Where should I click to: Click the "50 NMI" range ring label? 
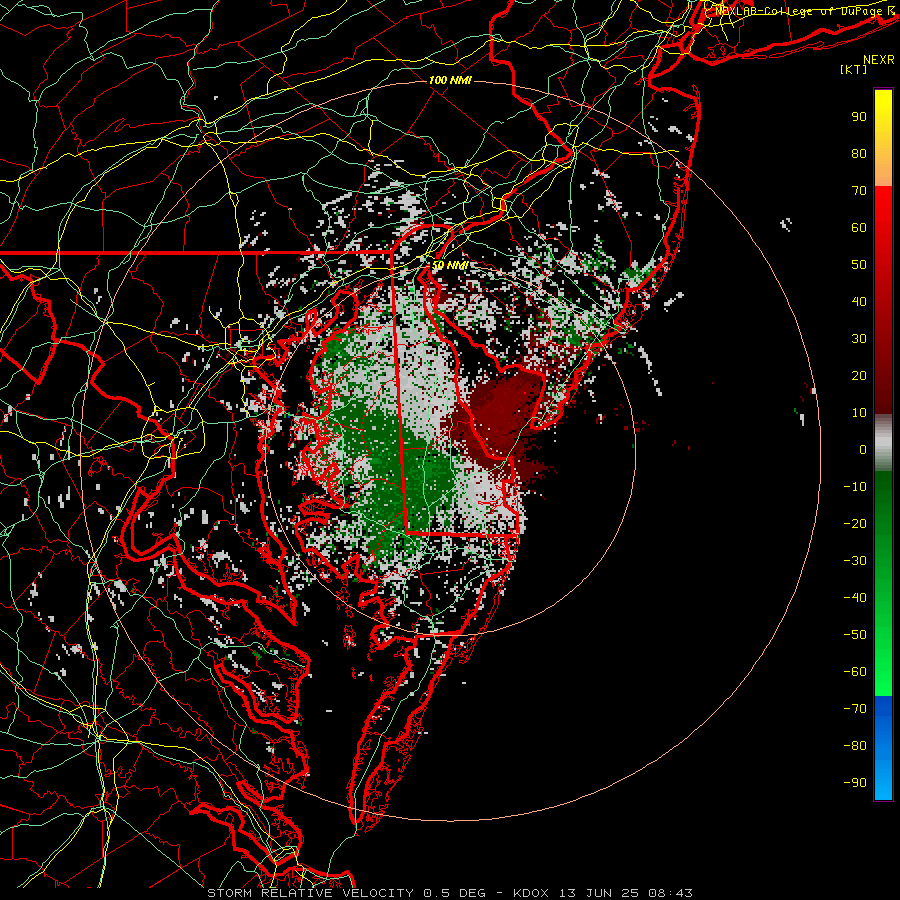450,265
